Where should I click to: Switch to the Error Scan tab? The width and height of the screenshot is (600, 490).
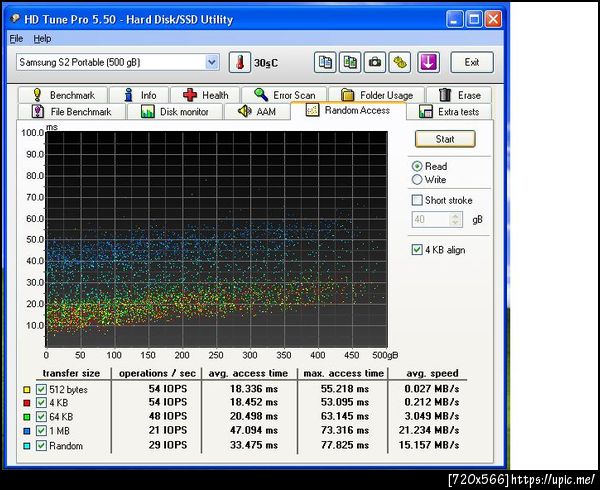click(x=284, y=95)
